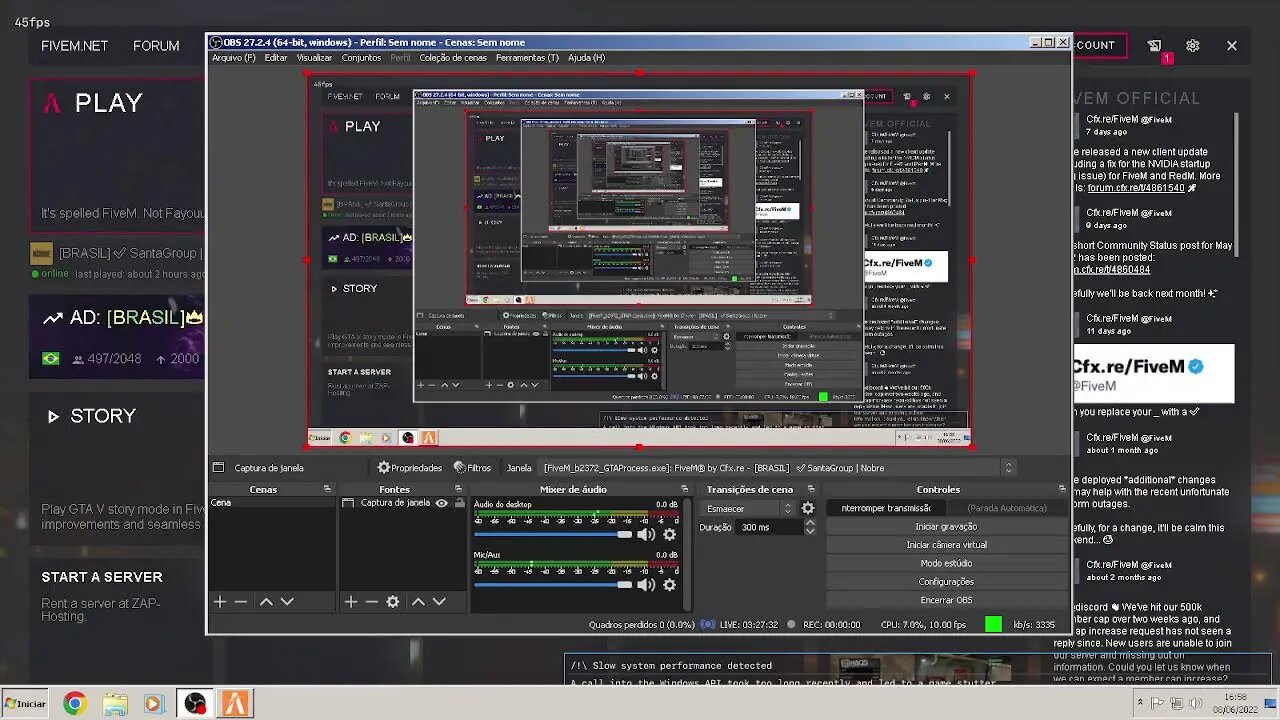Undock the Controles panel
The height and width of the screenshot is (720, 1280).
(1062, 489)
